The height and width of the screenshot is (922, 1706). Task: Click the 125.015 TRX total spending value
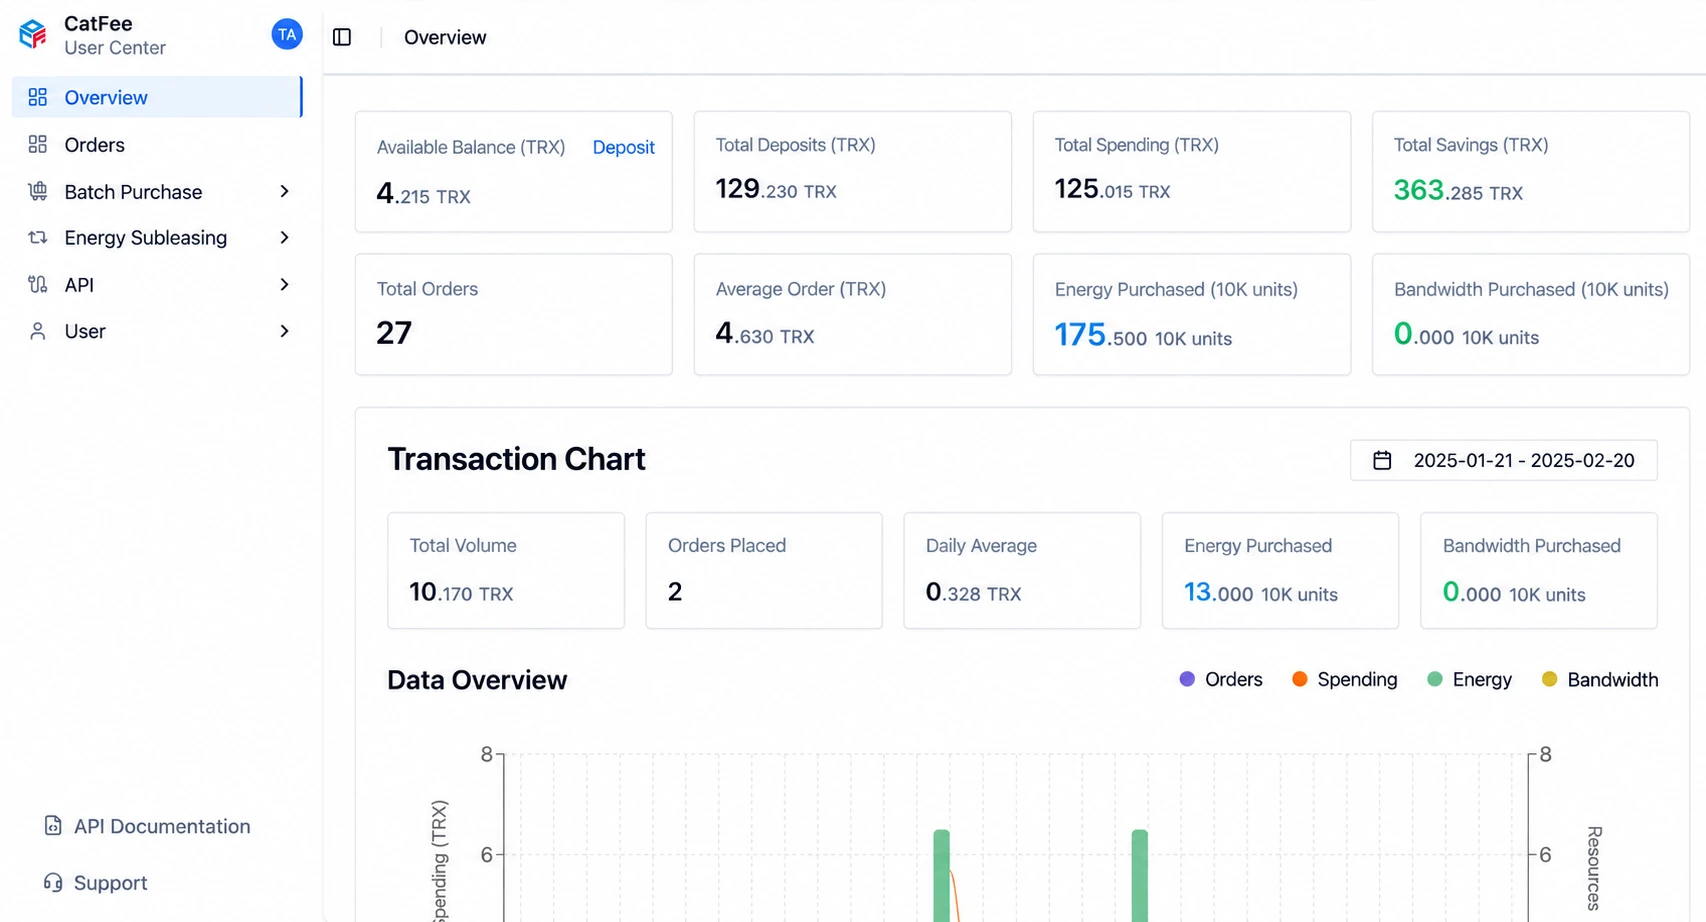pyautogui.click(x=1112, y=189)
